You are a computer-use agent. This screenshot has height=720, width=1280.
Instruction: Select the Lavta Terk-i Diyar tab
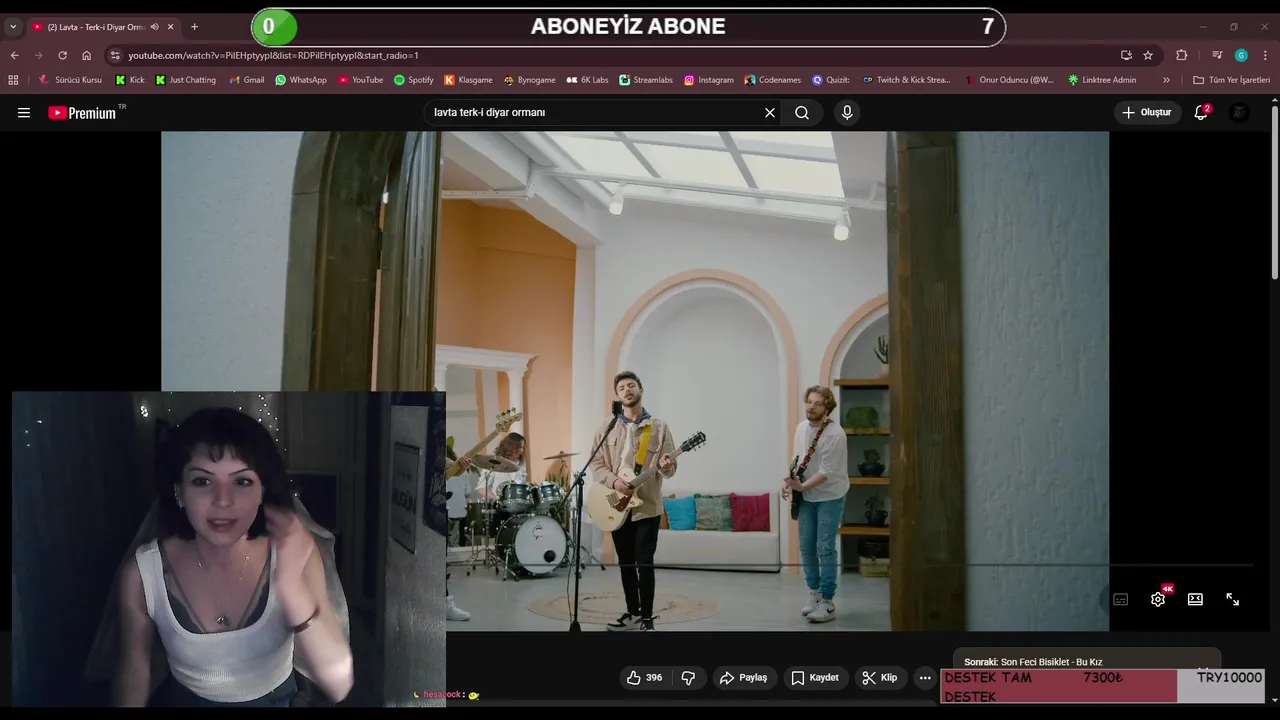[95, 27]
